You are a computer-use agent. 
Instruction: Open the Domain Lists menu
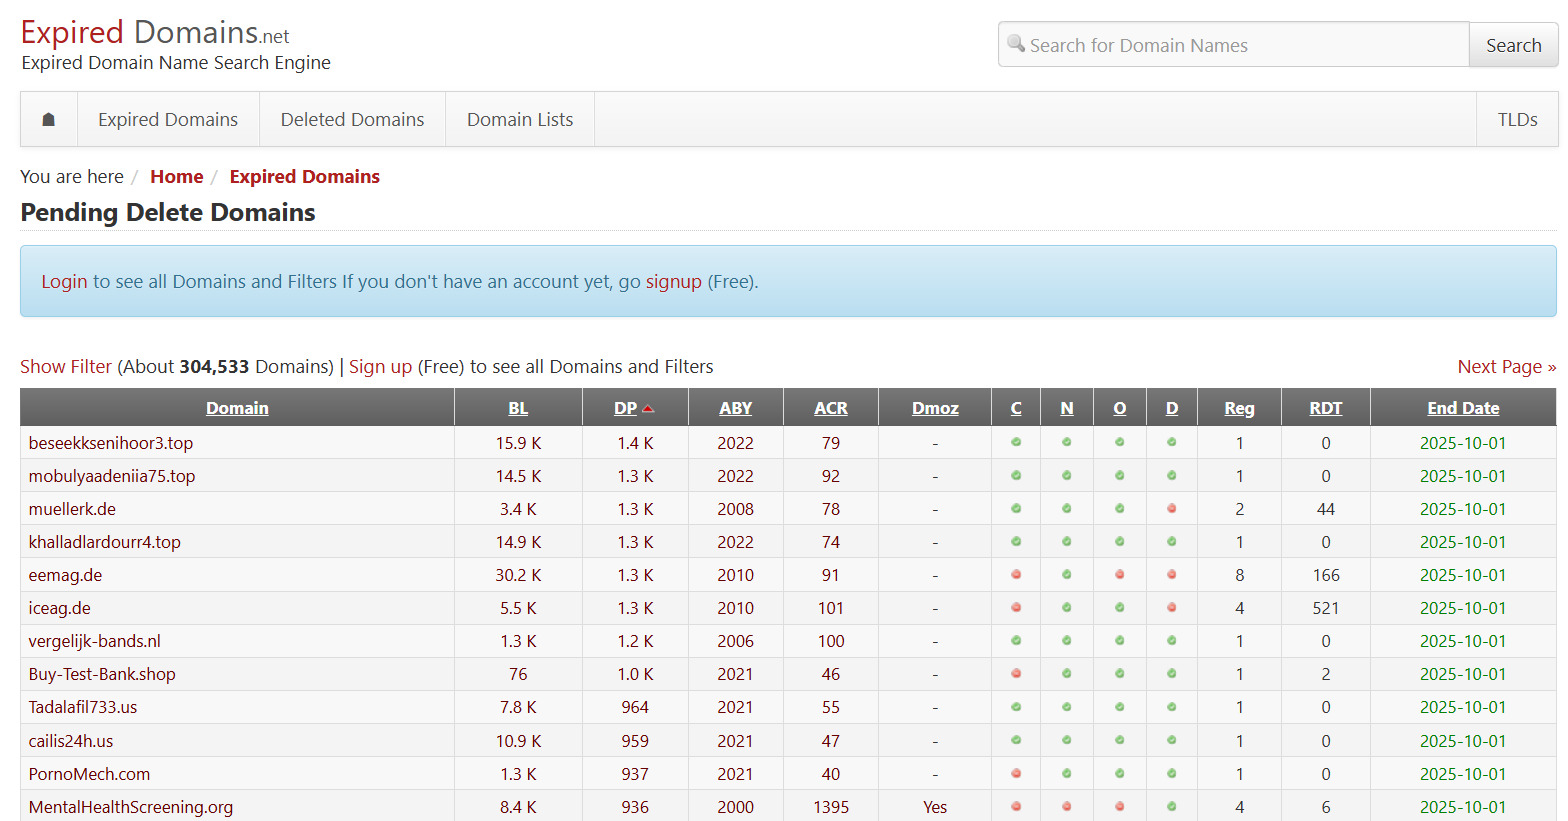click(x=520, y=120)
